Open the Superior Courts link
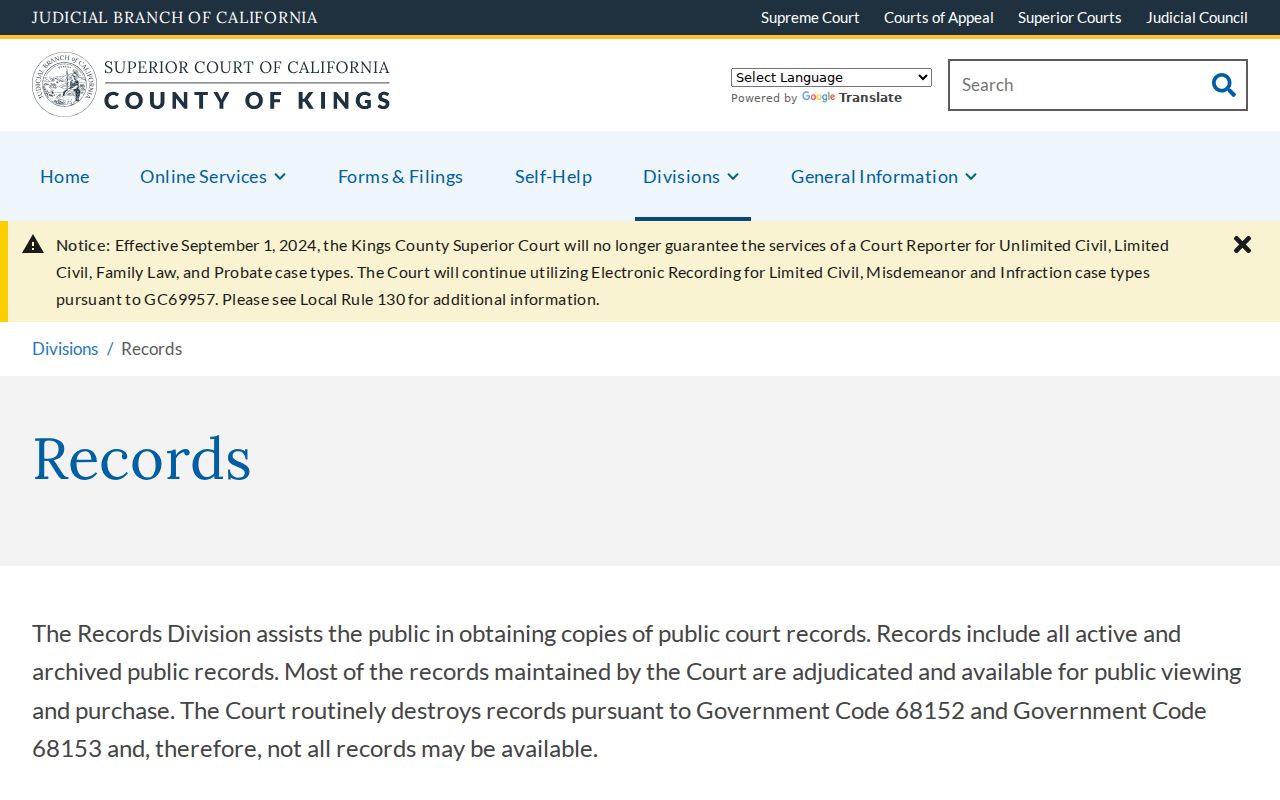 click(x=1070, y=17)
